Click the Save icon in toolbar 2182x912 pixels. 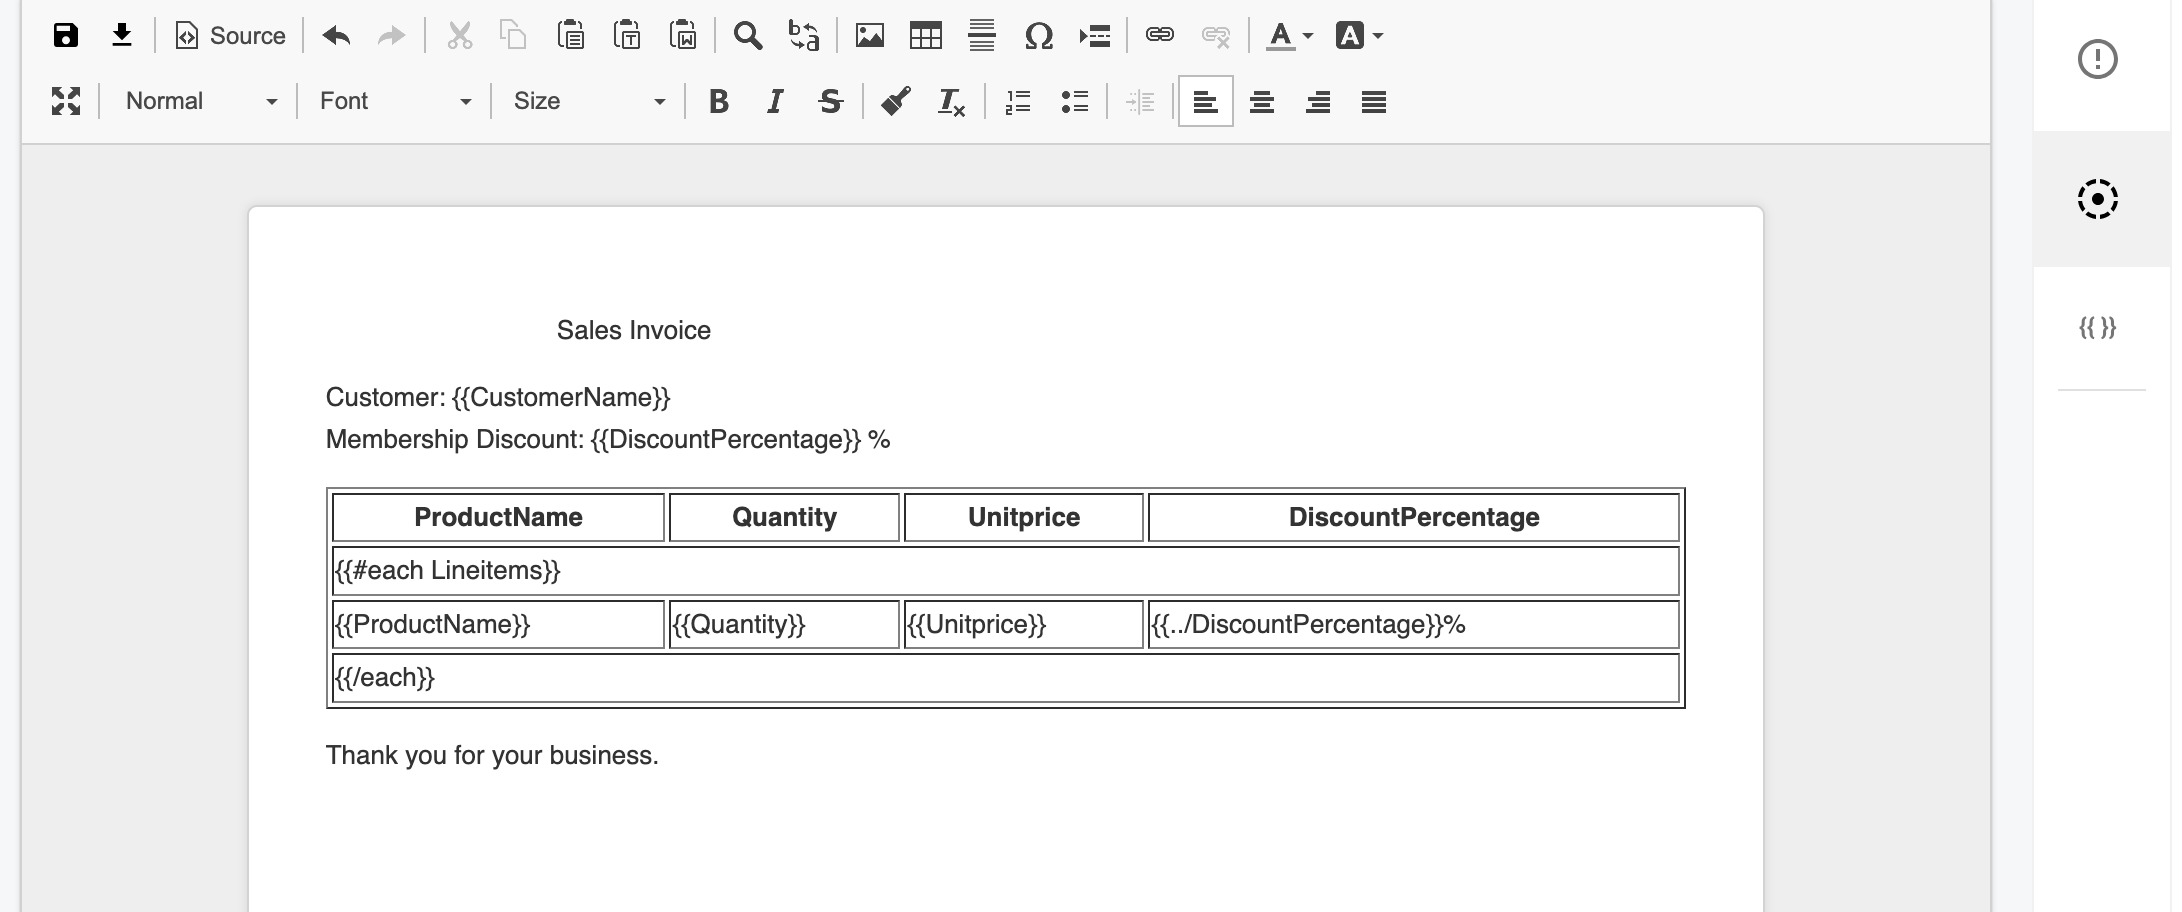point(66,36)
